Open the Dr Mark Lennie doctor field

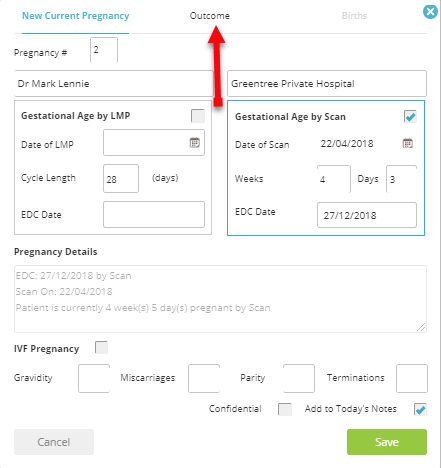coord(114,84)
